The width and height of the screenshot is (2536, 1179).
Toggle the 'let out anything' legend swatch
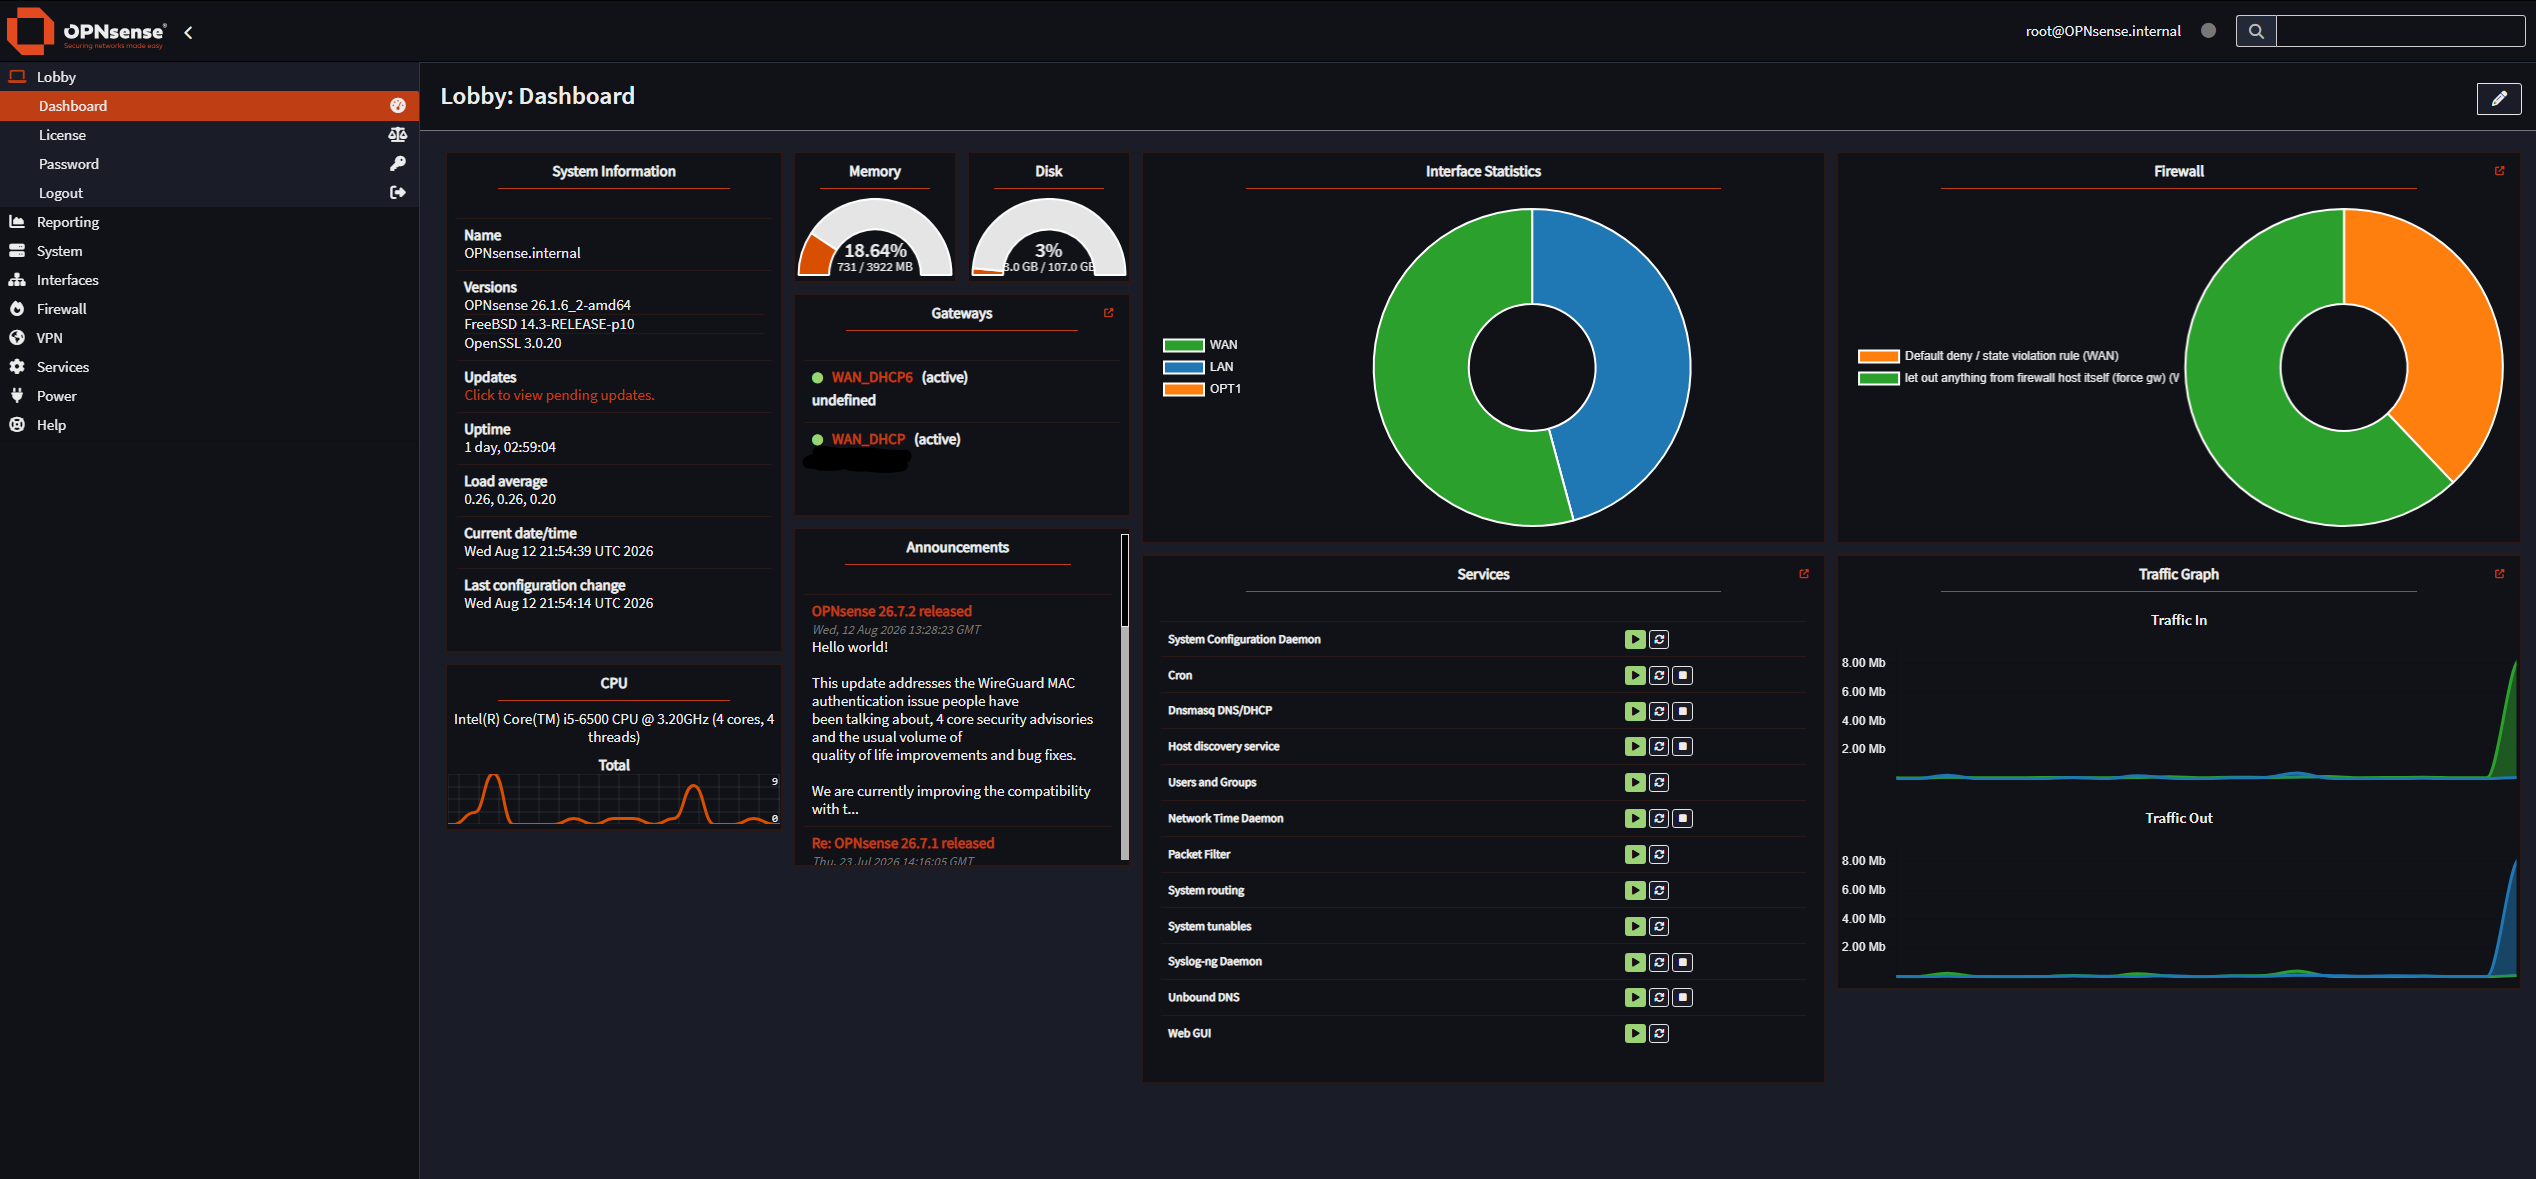click(x=1878, y=378)
